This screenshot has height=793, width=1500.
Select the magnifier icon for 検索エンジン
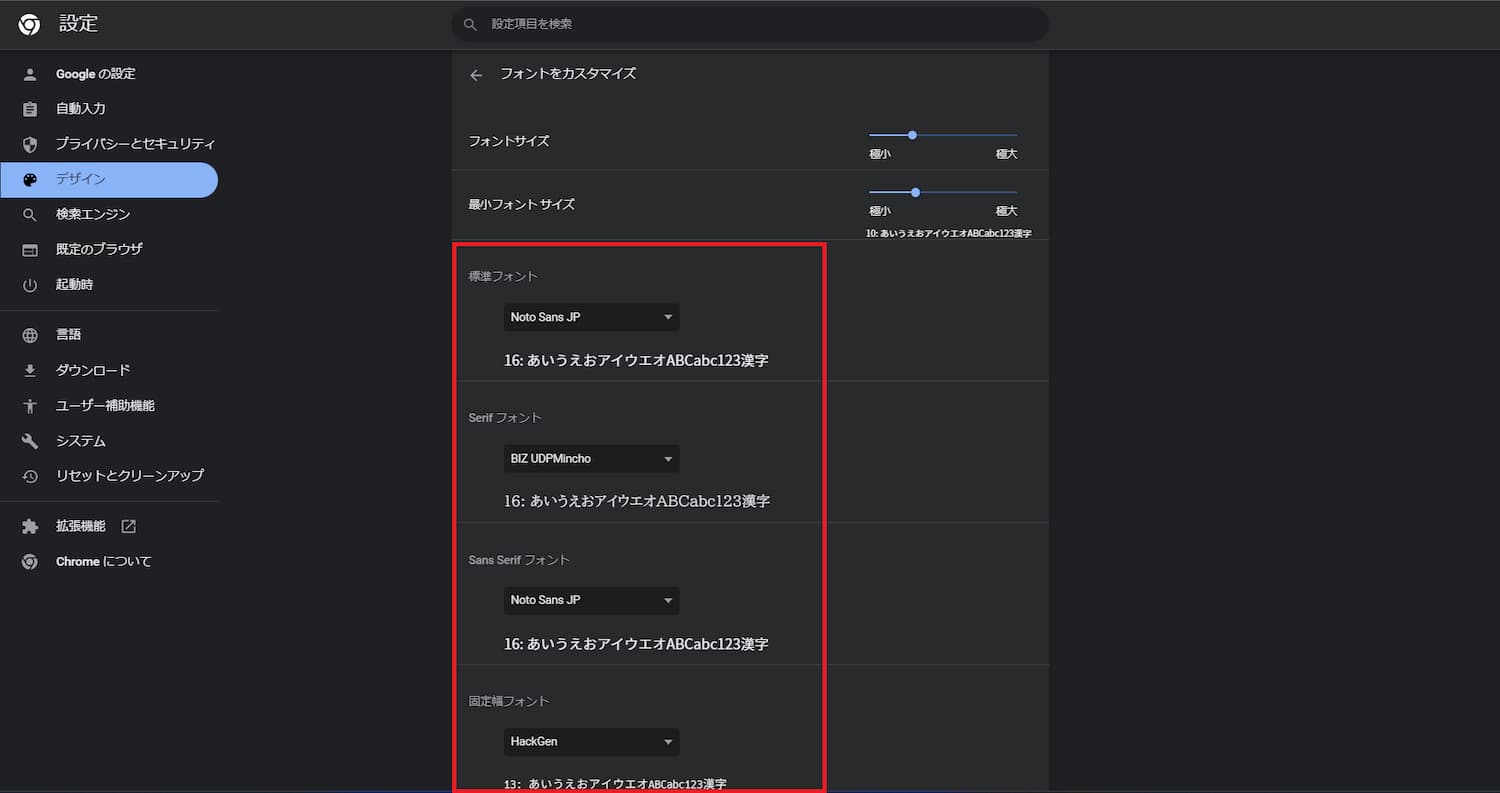(x=28, y=214)
